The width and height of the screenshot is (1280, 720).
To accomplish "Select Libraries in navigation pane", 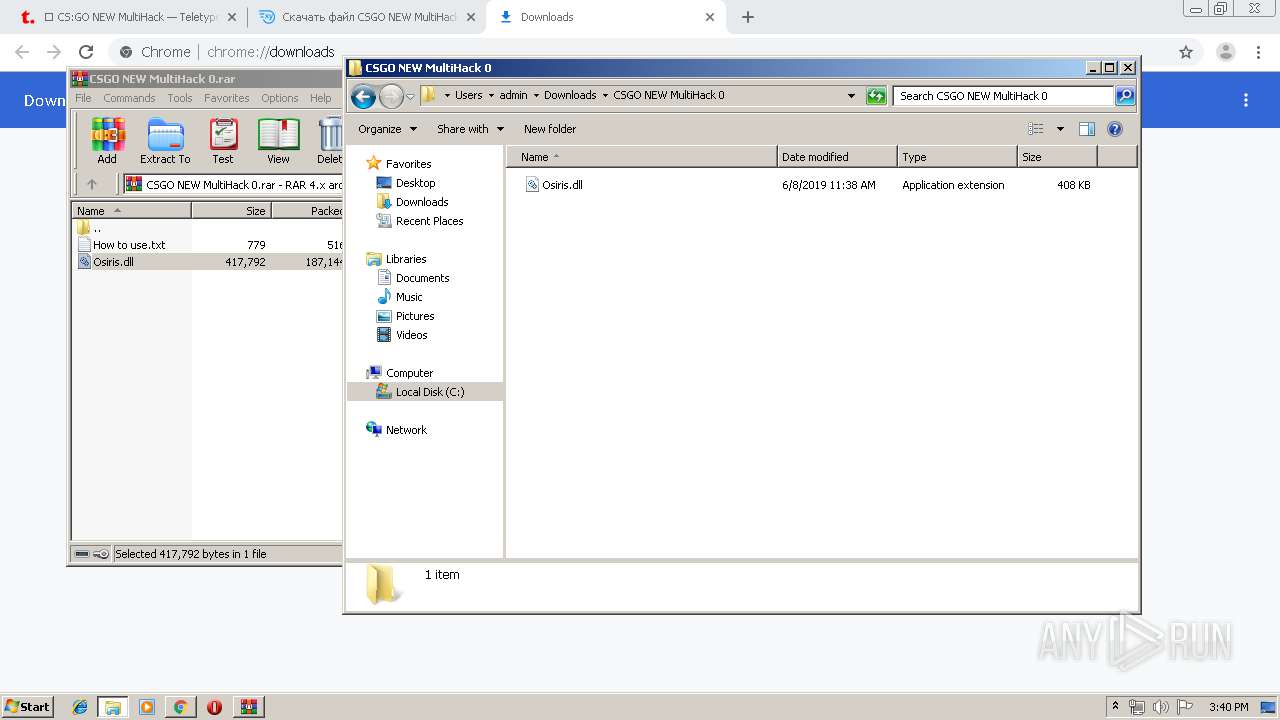I will [397, 259].
